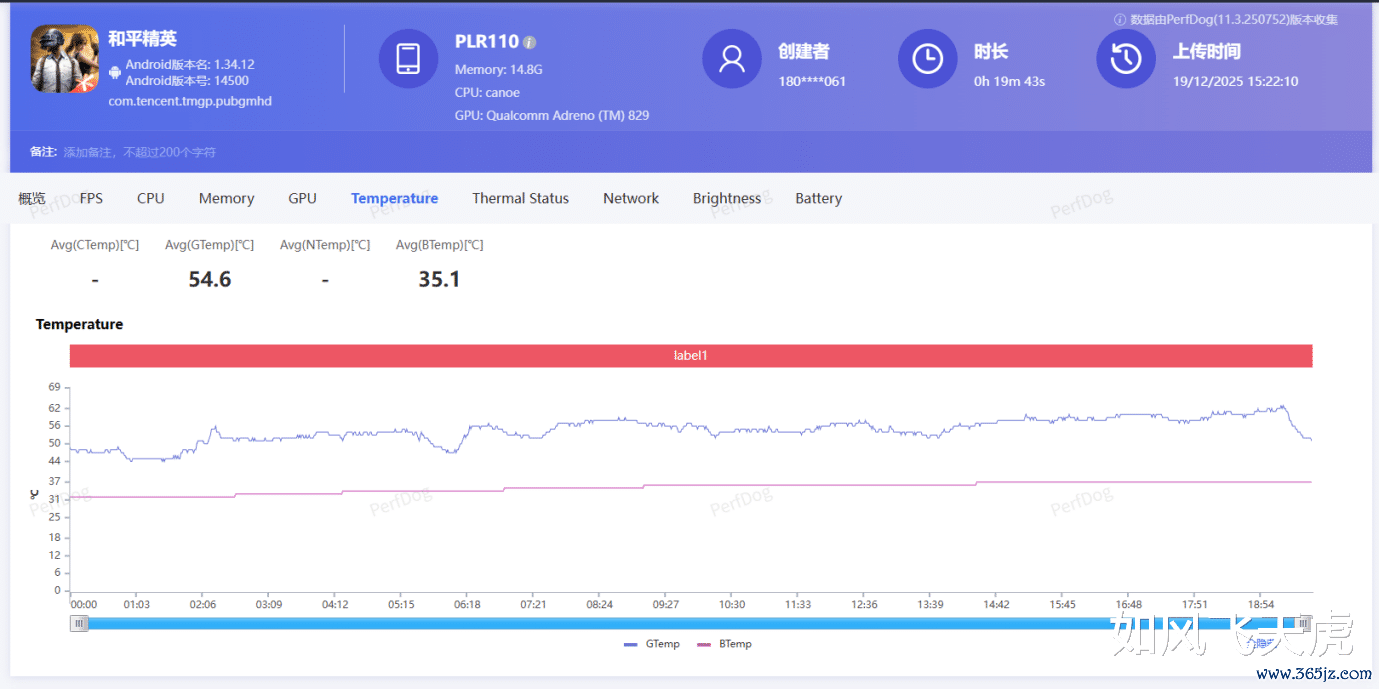Click the red label1 bar
Image resolution: width=1379 pixels, height=689 pixels.
(690, 355)
